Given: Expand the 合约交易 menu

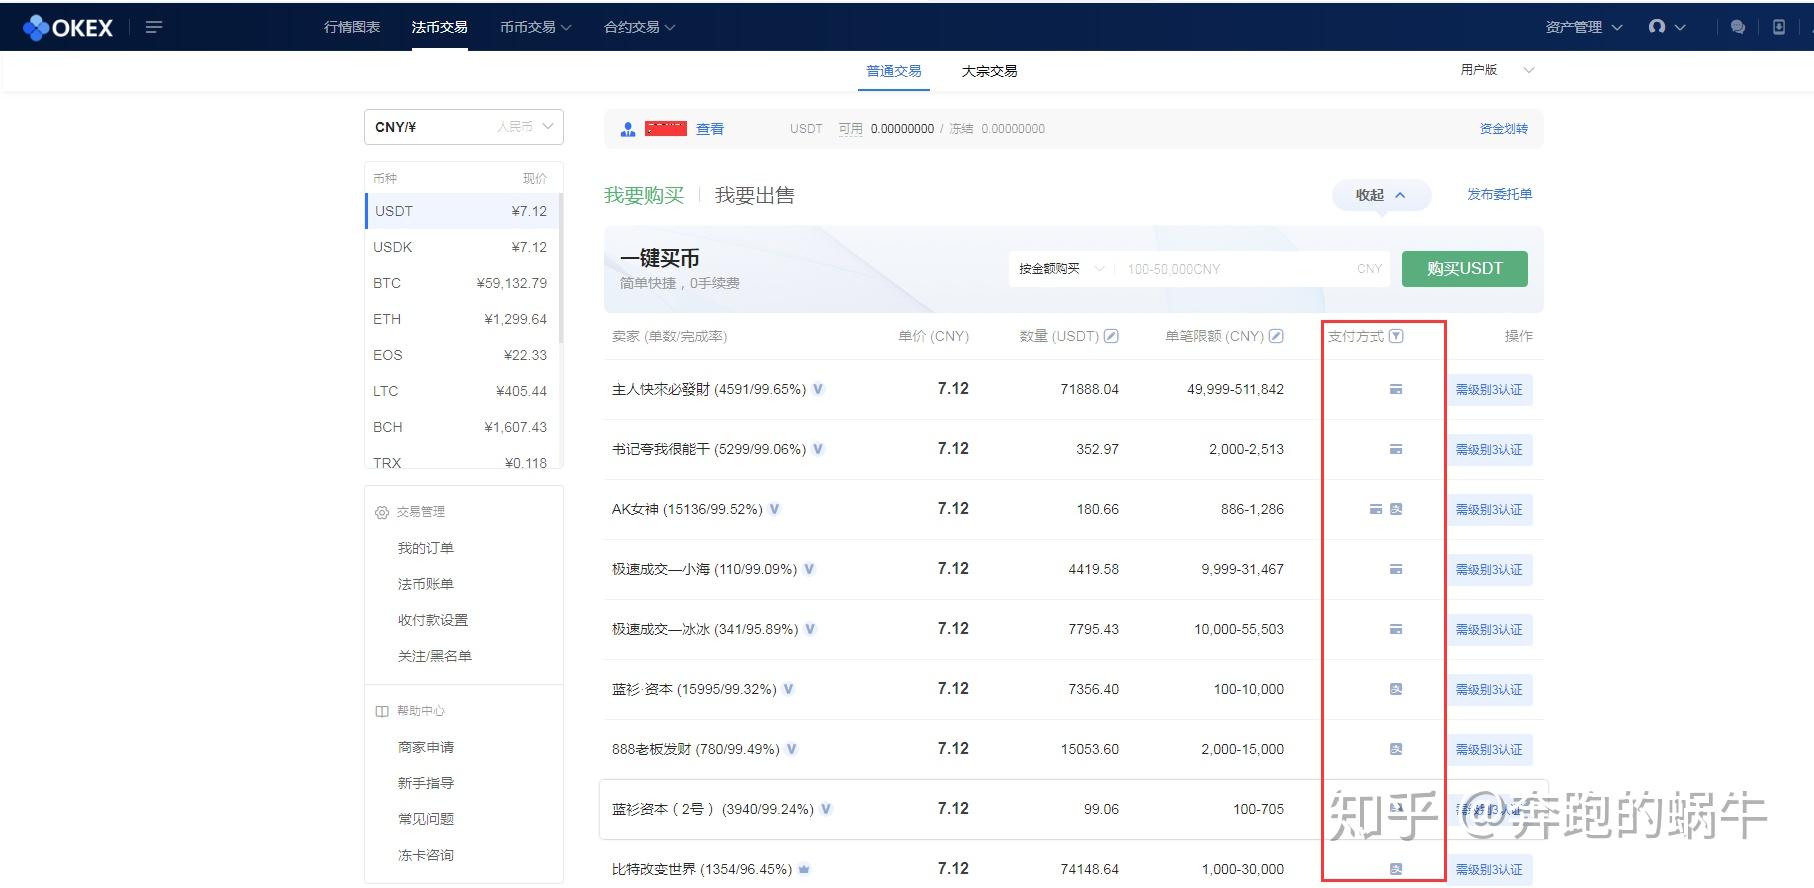Looking at the screenshot, I should click(639, 27).
